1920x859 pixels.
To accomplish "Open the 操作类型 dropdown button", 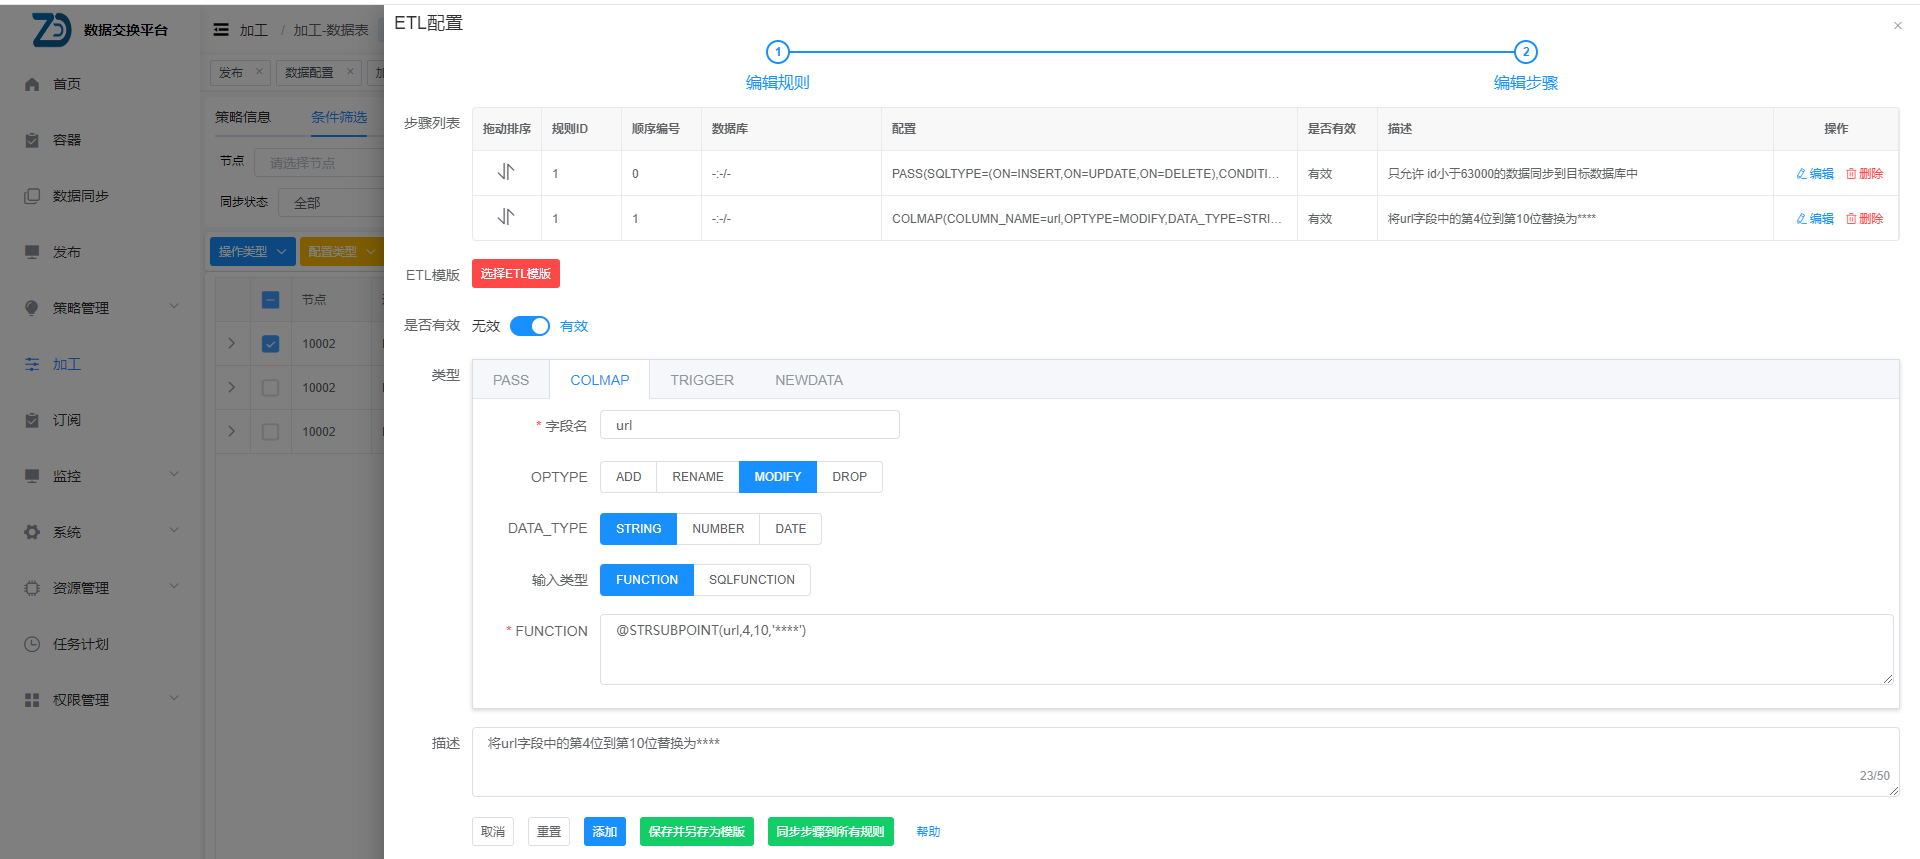I will pyautogui.click(x=252, y=252).
